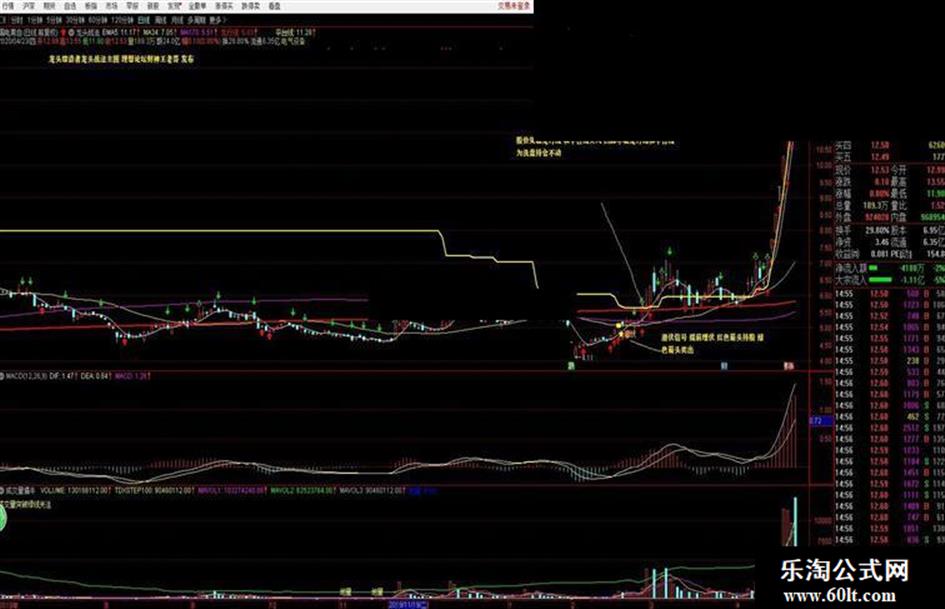The width and height of the screenshot is (945, 609).
Task: Click the MACD(12,26,9) indicator label
Action: 25,376
